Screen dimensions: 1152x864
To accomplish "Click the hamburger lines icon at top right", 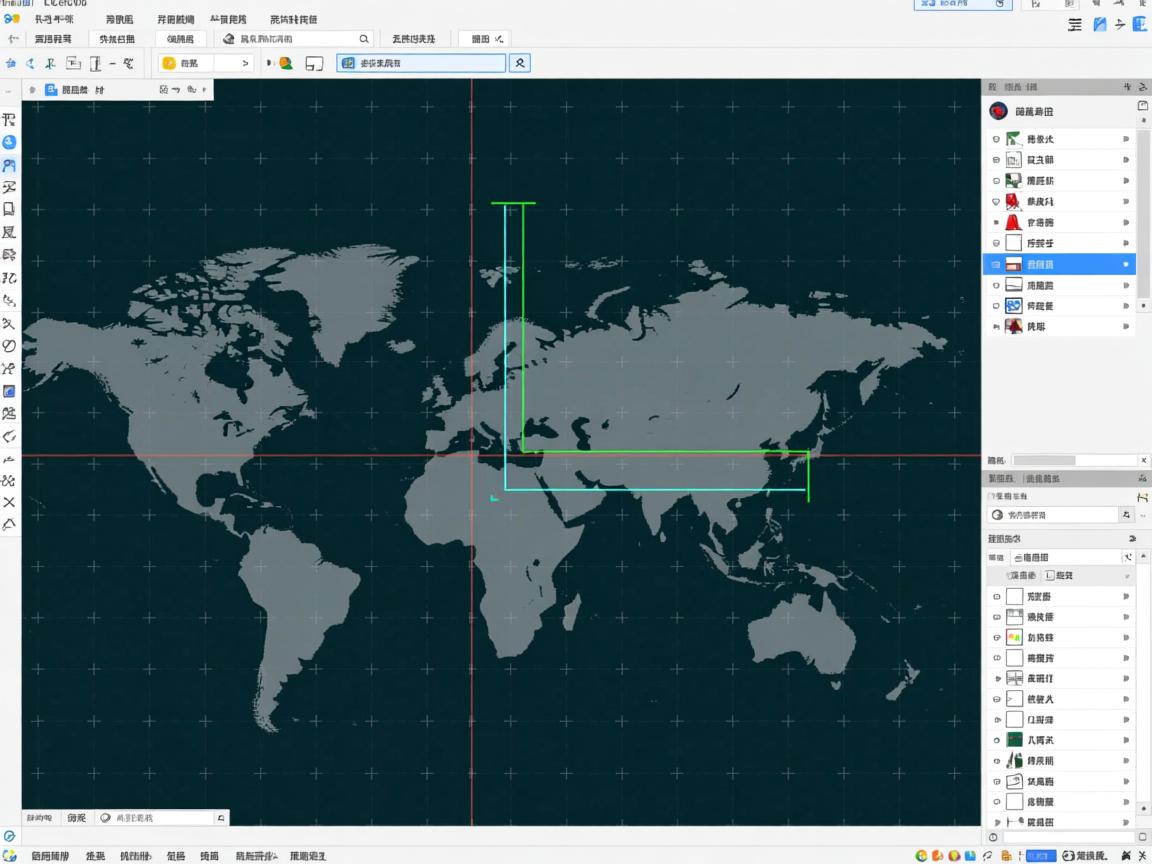I will 1075,25.
